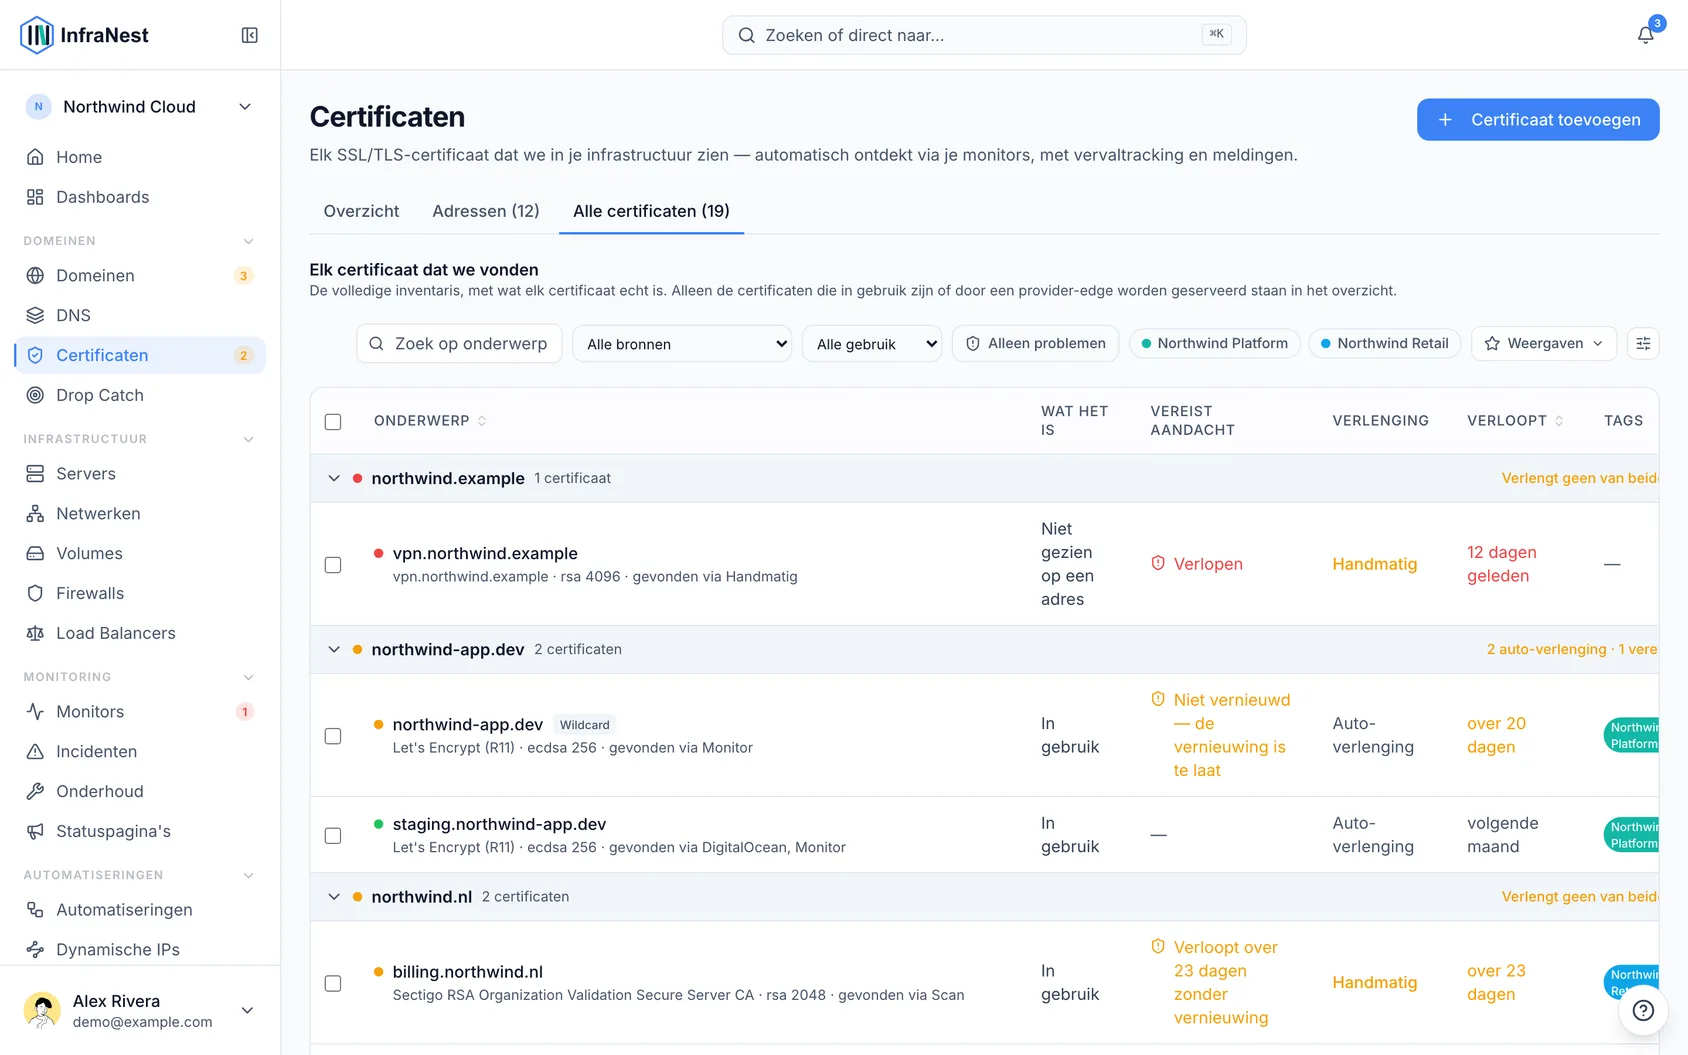Open Alex Rivera account menu
The height and width of the screenshot is (1055, 1688).
(140, 1010)
